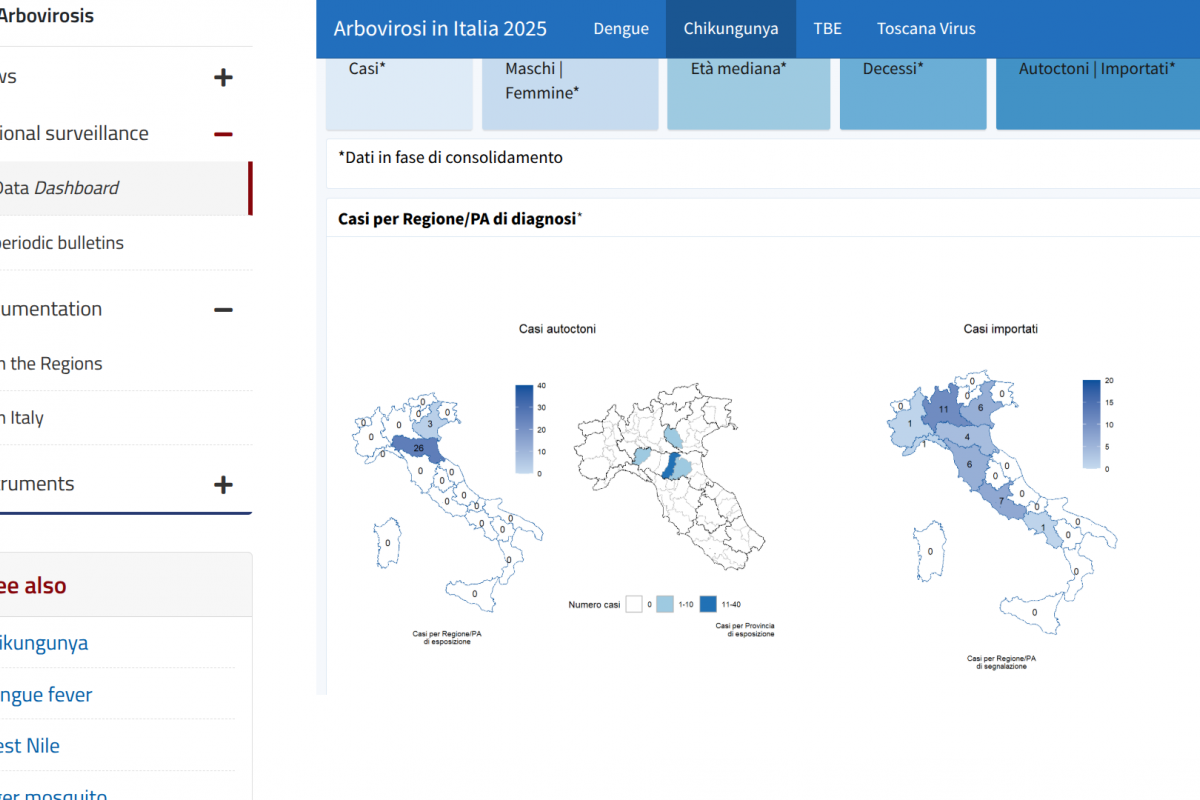Click the 1-10 light blue legend swatch

664,604
